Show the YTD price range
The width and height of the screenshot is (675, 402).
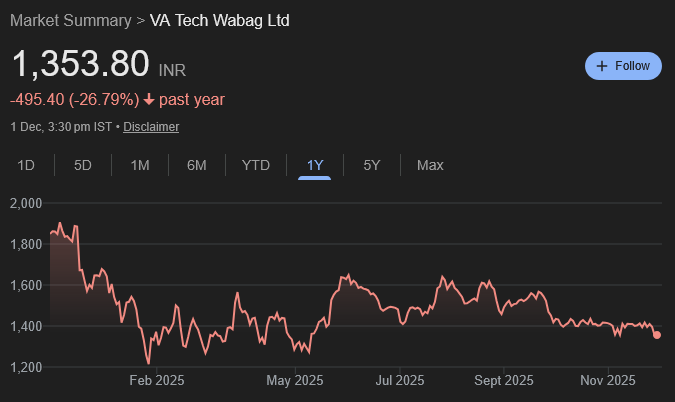256,165
